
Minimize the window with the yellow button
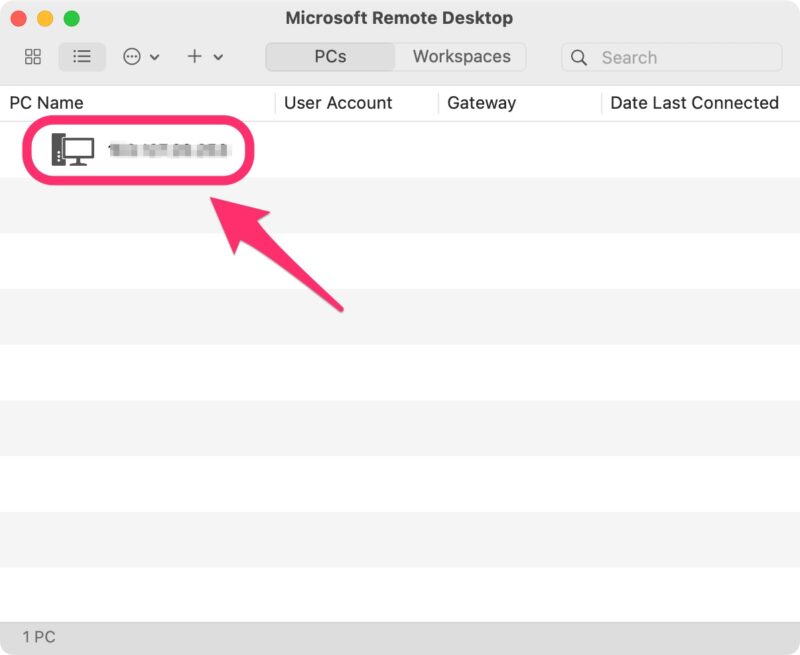pos(45,19)
